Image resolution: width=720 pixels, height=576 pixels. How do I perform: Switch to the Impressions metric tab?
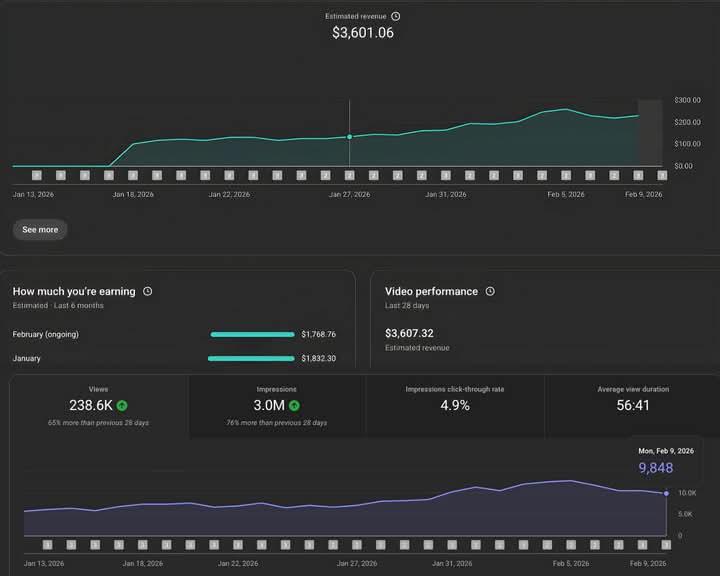[x=277, y=407]
